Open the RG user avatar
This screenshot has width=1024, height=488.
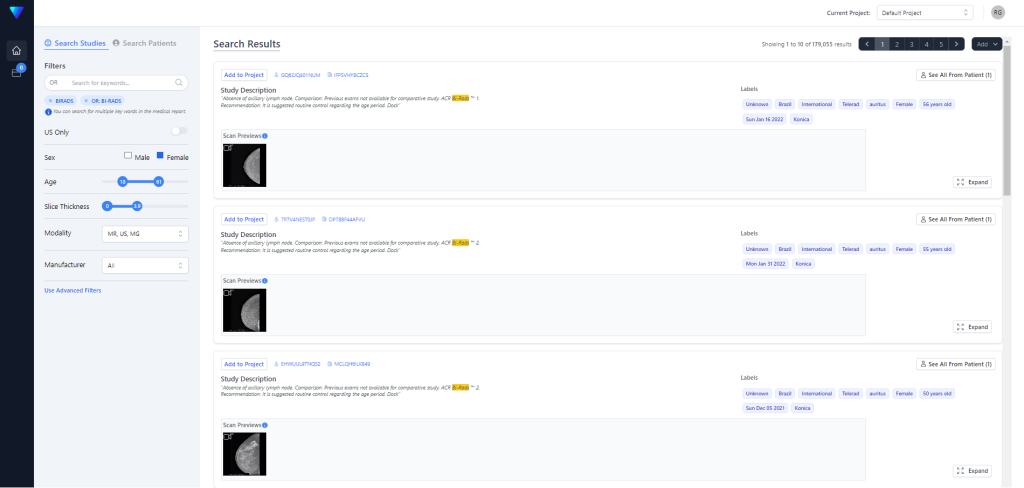997,12
